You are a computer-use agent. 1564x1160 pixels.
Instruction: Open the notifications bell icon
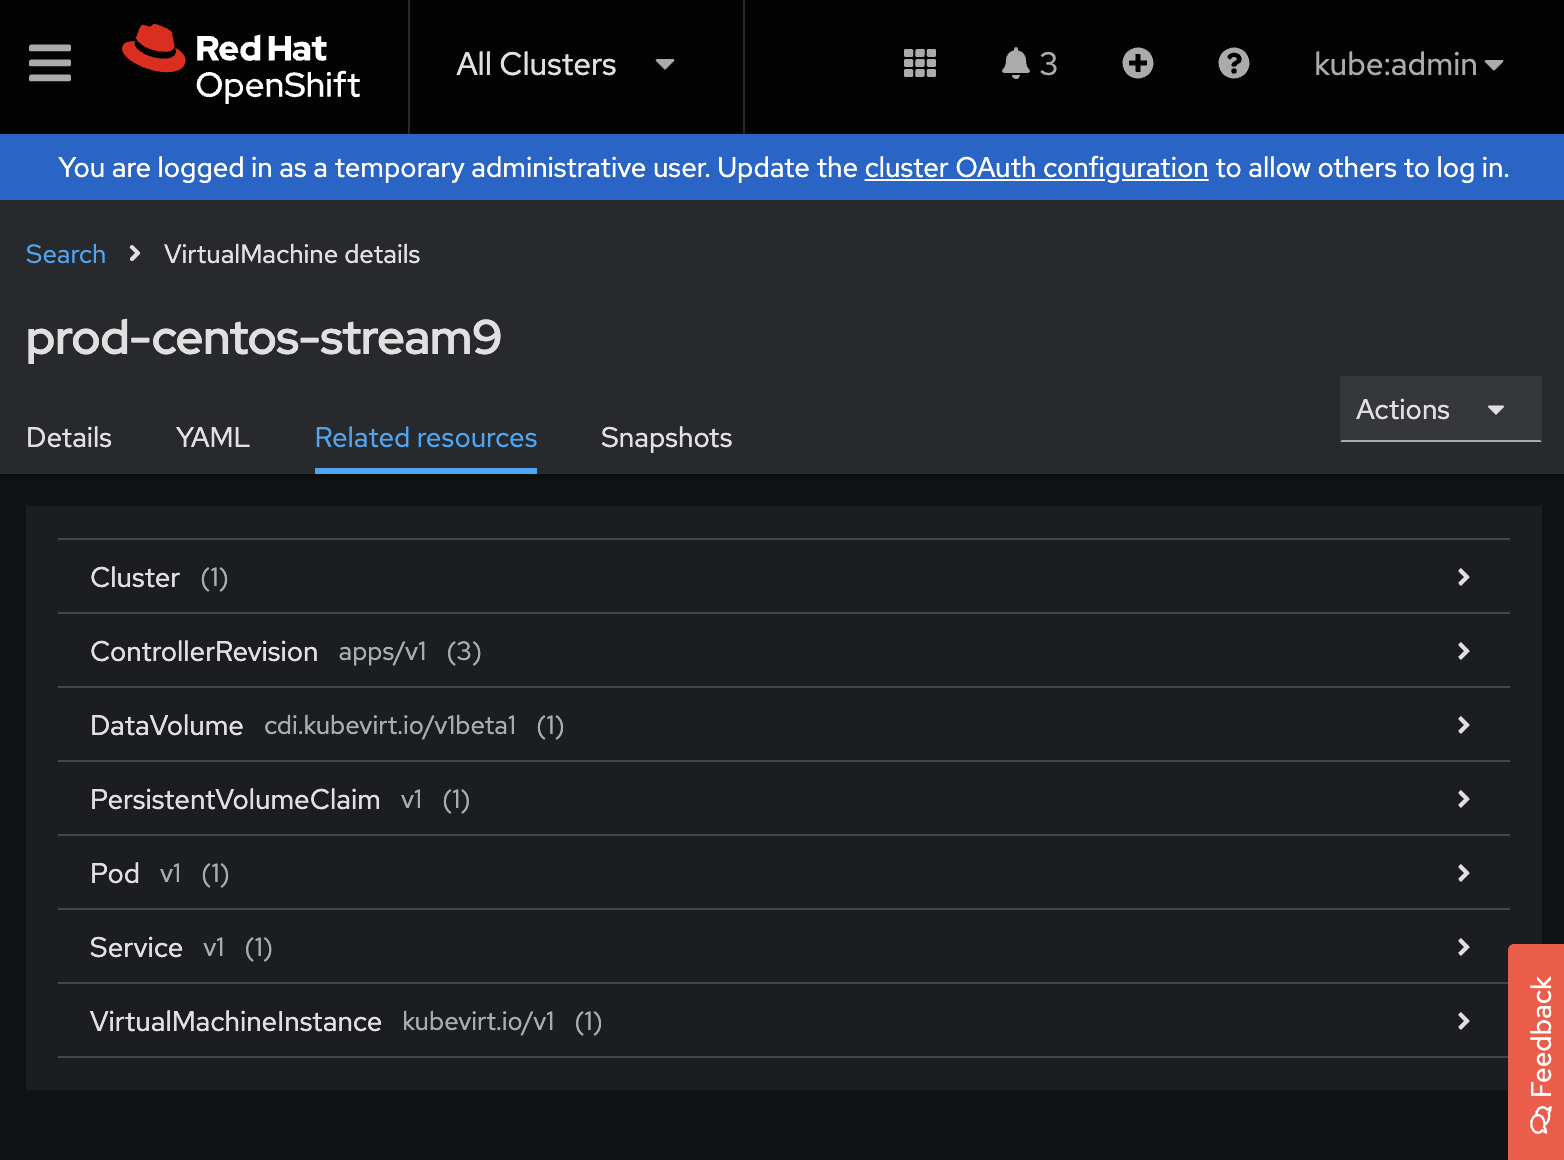pyautogui.click(x=1016, y=63)
